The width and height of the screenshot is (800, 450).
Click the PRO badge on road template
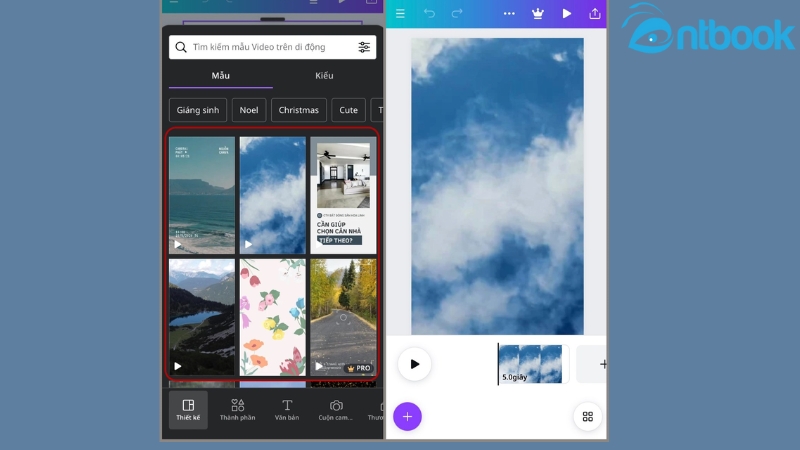tap(359, 368)
